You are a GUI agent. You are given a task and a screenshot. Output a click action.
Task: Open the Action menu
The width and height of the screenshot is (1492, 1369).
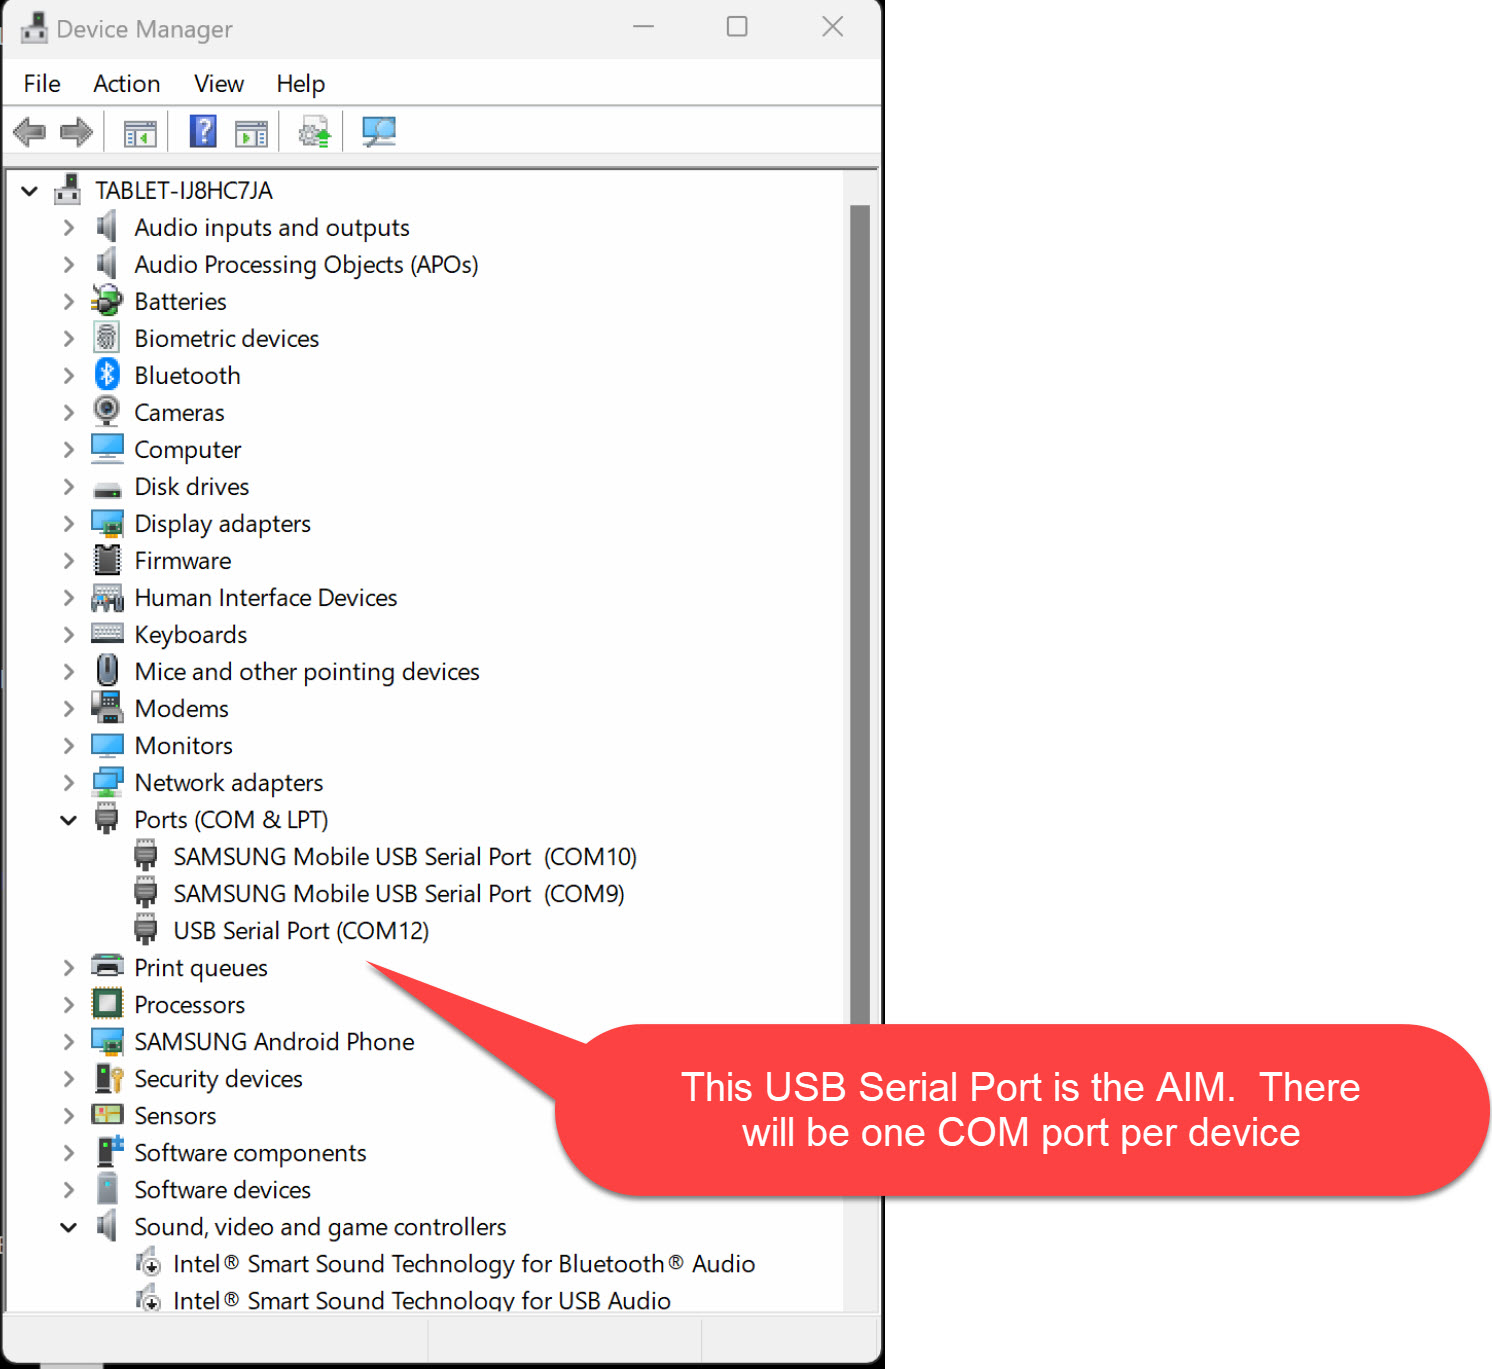[x=127, y=84]
